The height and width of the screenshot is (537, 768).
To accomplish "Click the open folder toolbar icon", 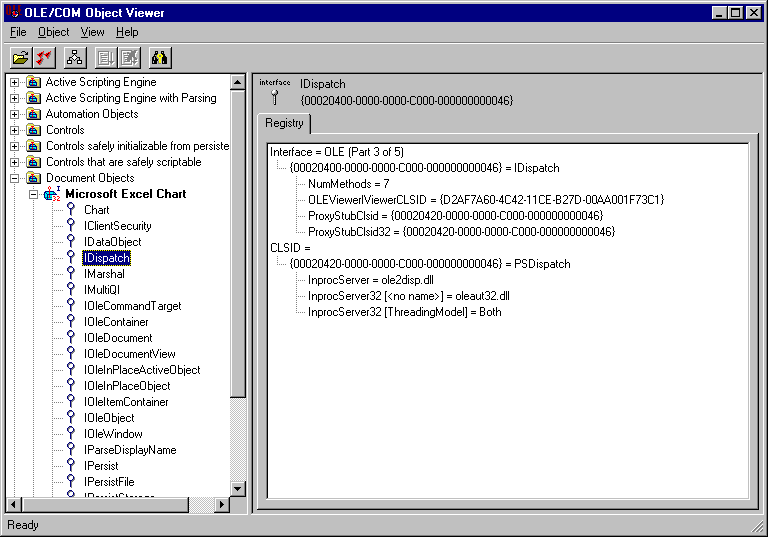I will point(20,57).
